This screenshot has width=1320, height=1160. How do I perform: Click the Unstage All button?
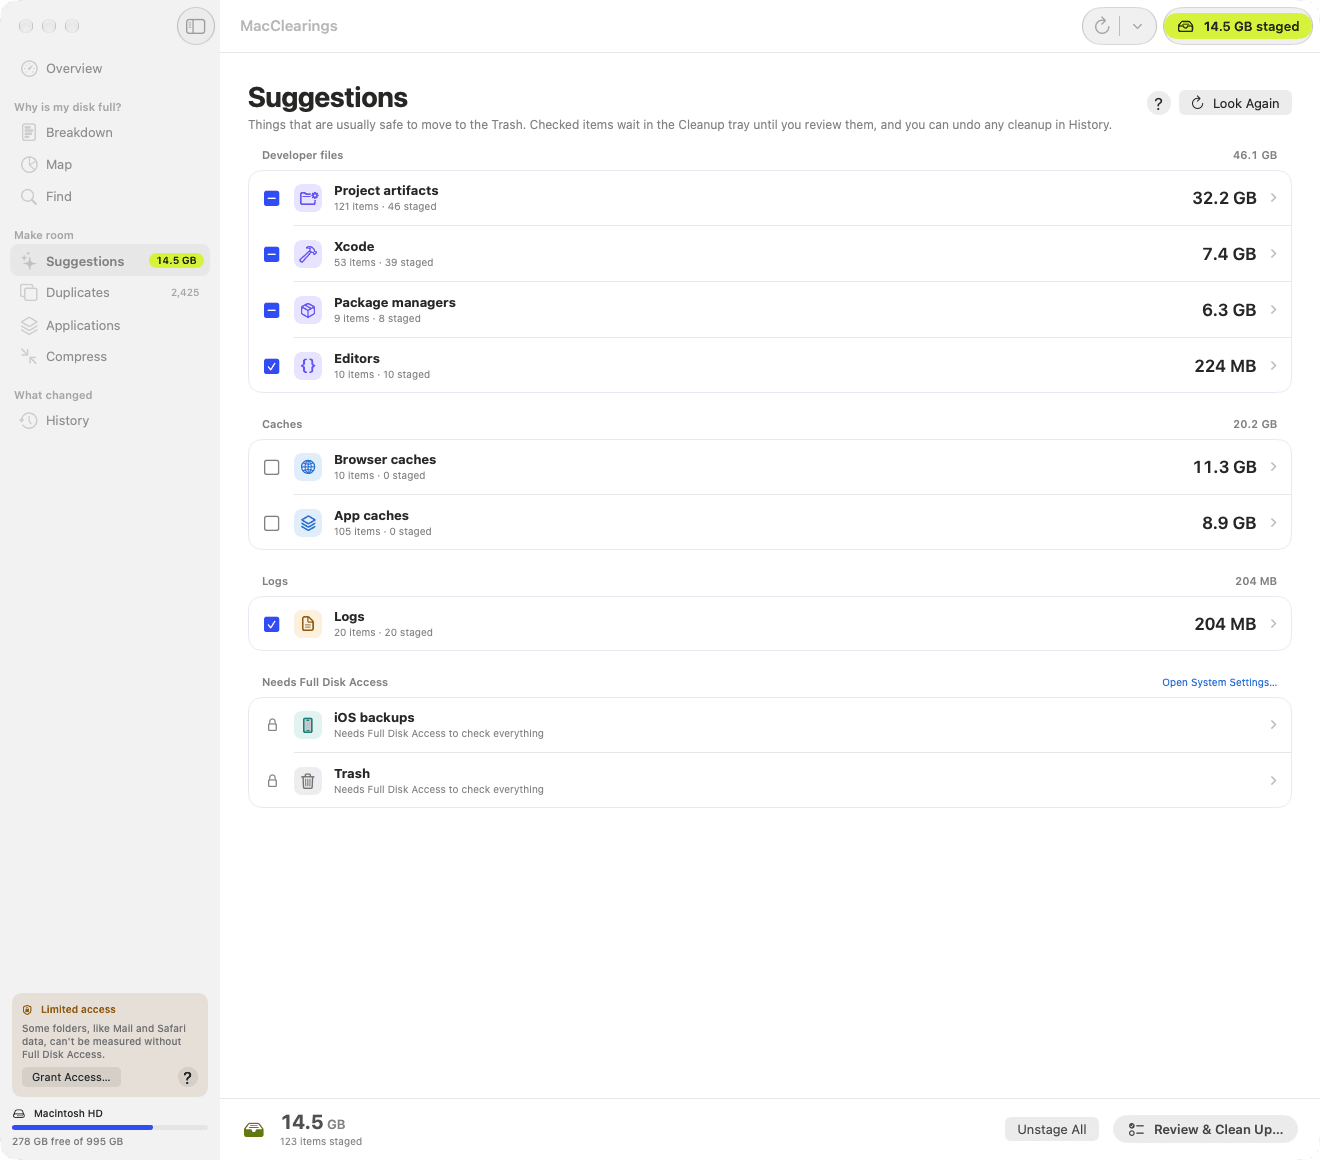point(1052,1129)
